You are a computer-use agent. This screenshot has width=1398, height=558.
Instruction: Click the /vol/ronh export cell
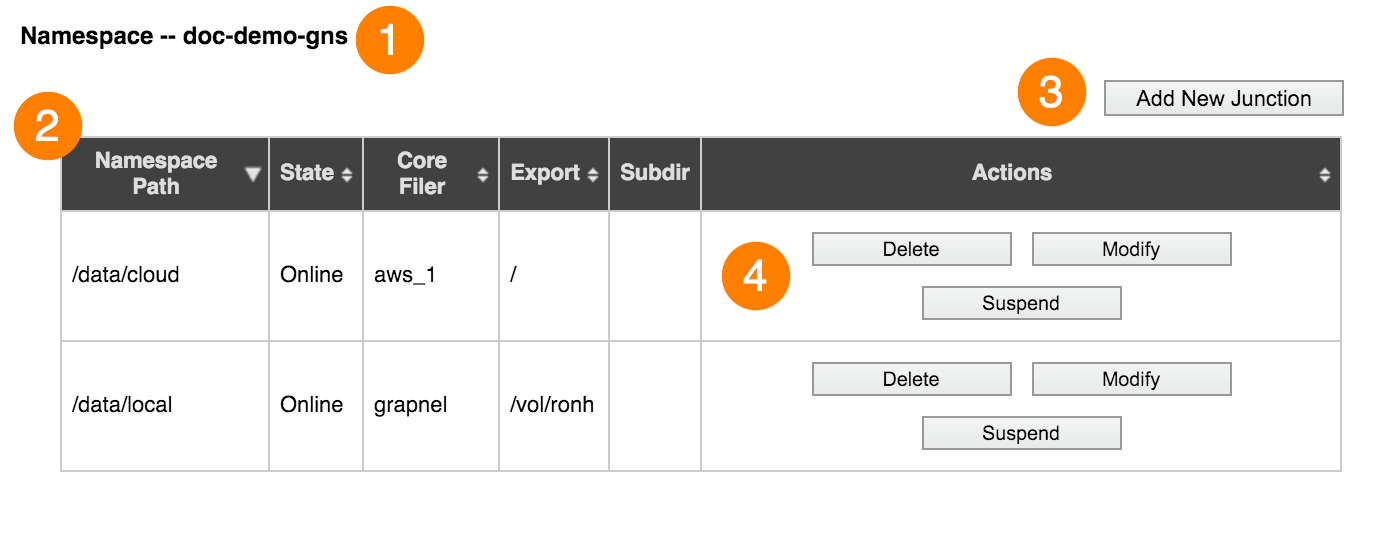point(554,405)
